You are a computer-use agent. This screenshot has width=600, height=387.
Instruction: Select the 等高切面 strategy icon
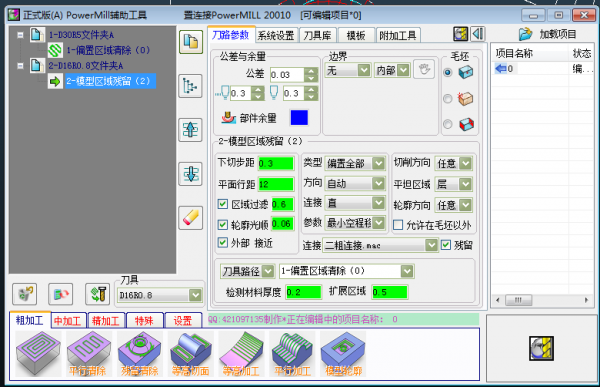[x=190, y=353]
